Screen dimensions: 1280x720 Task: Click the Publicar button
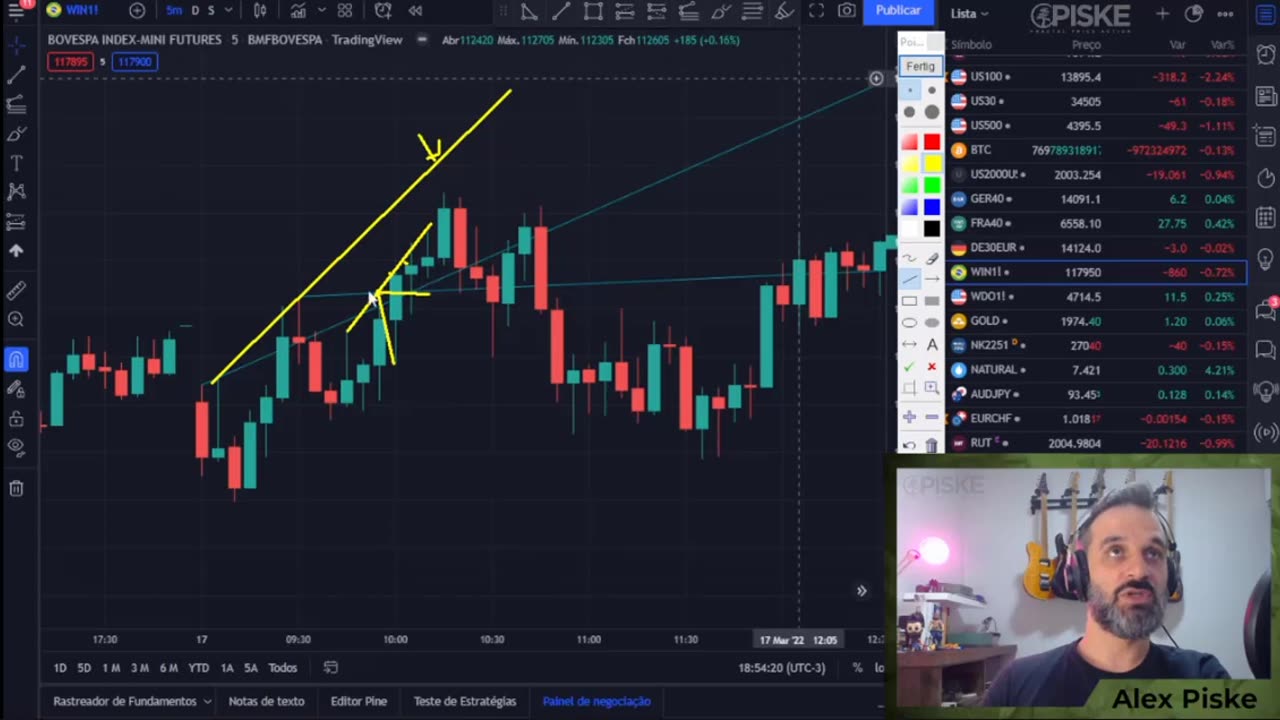click(x=898, y=10)
